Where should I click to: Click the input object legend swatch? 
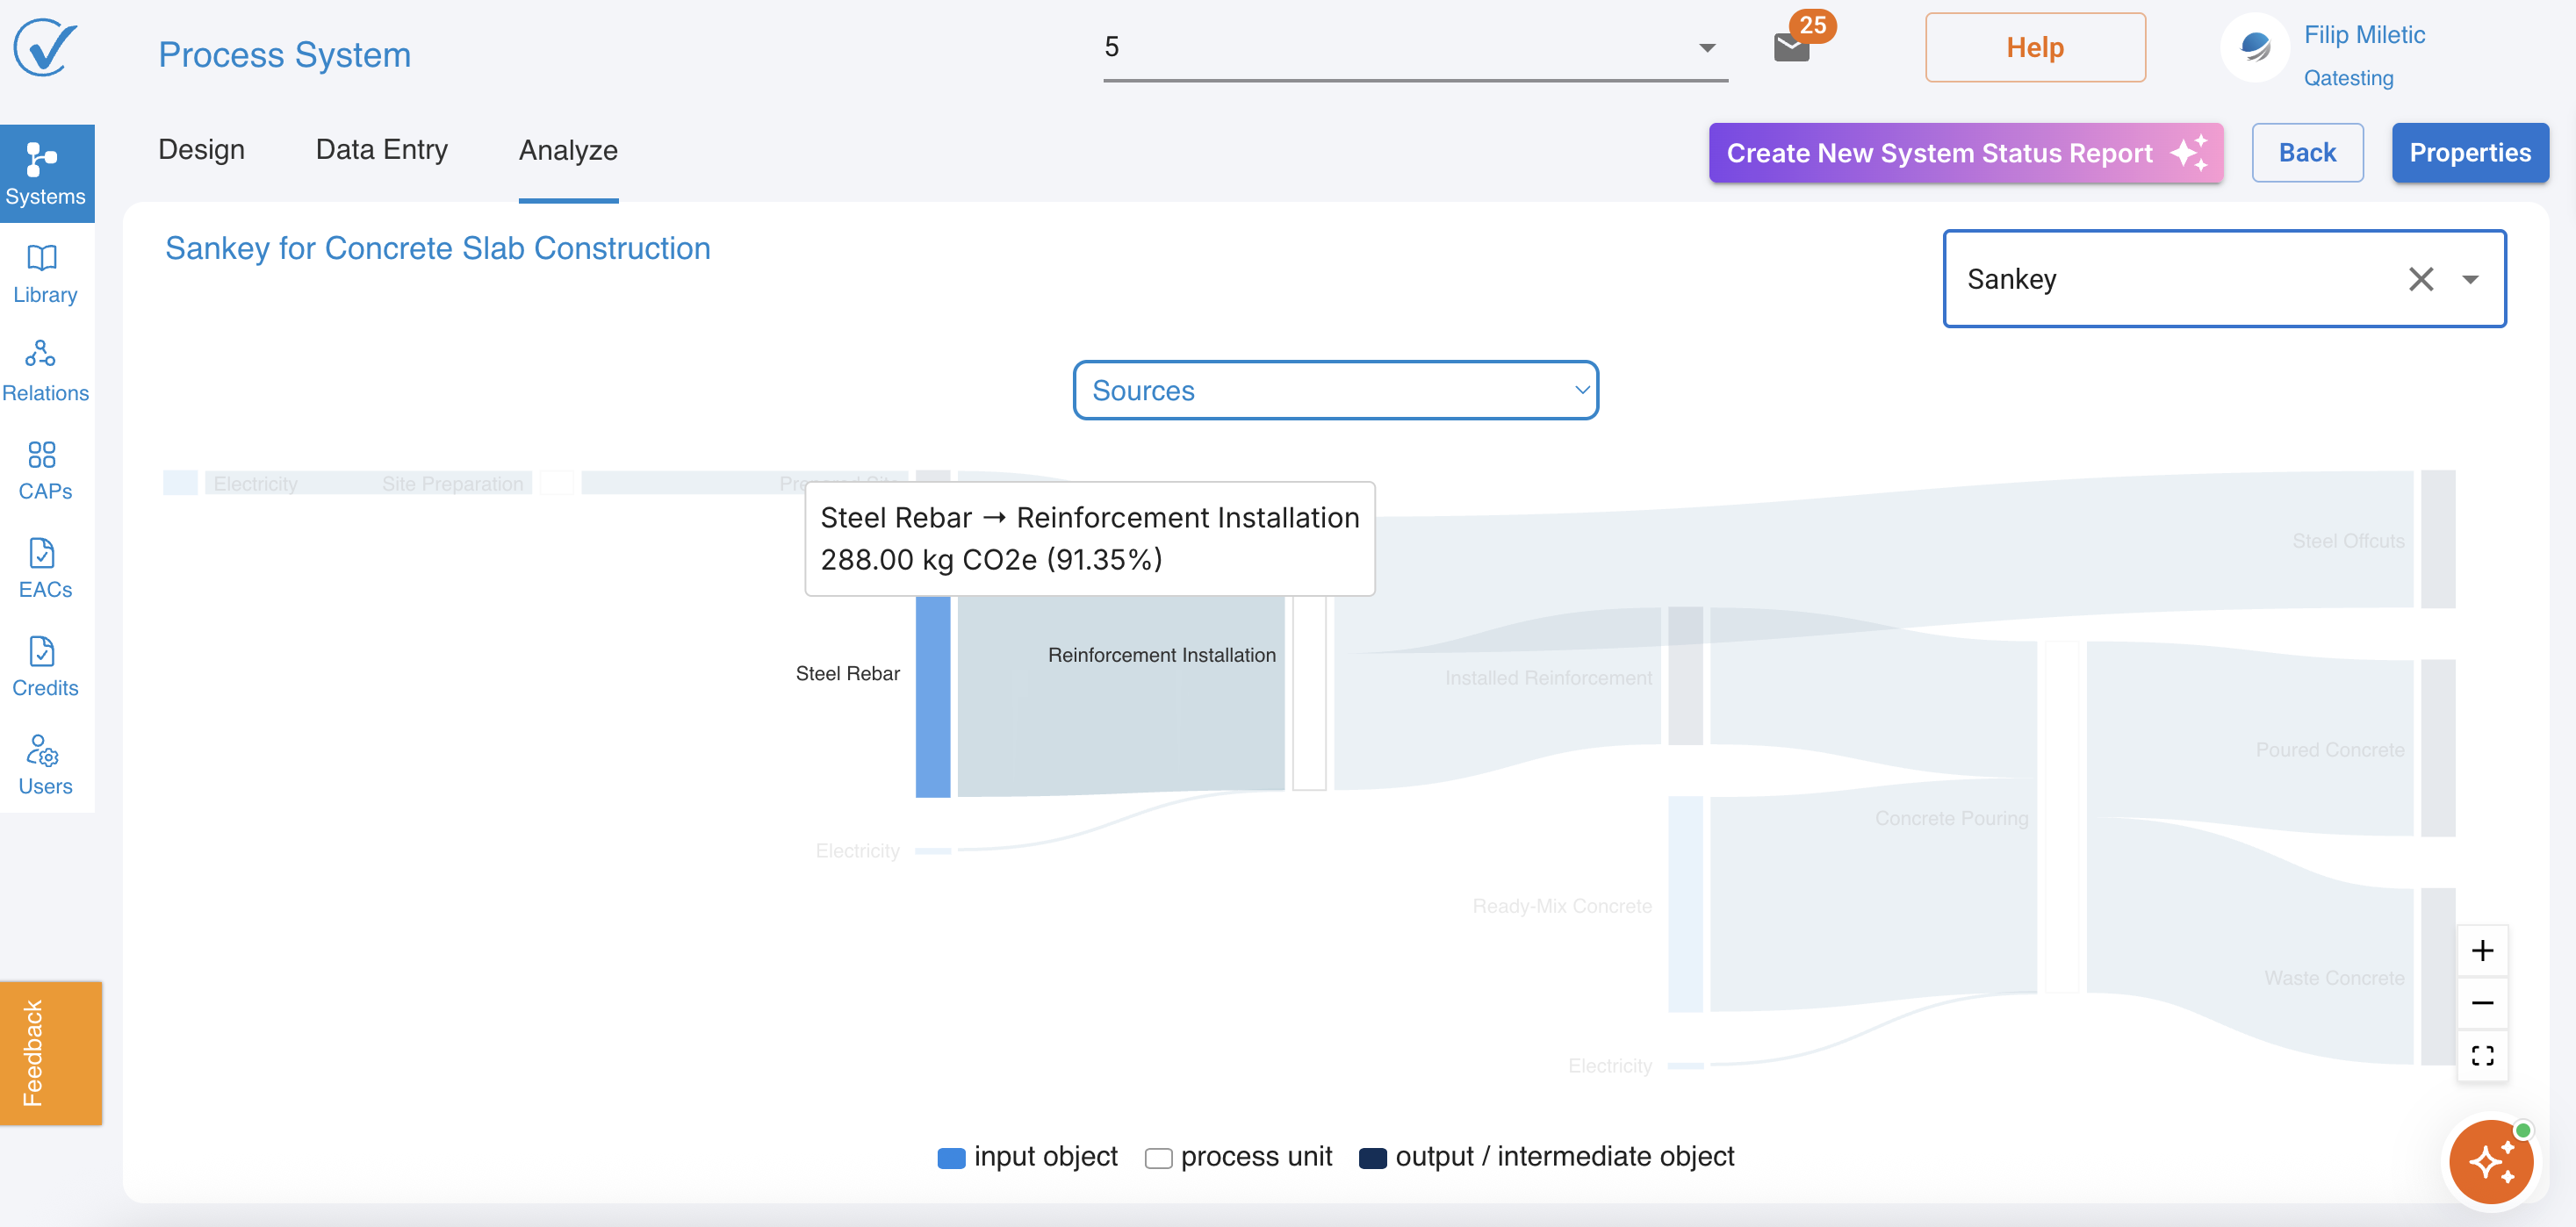tap(951, 1157)
